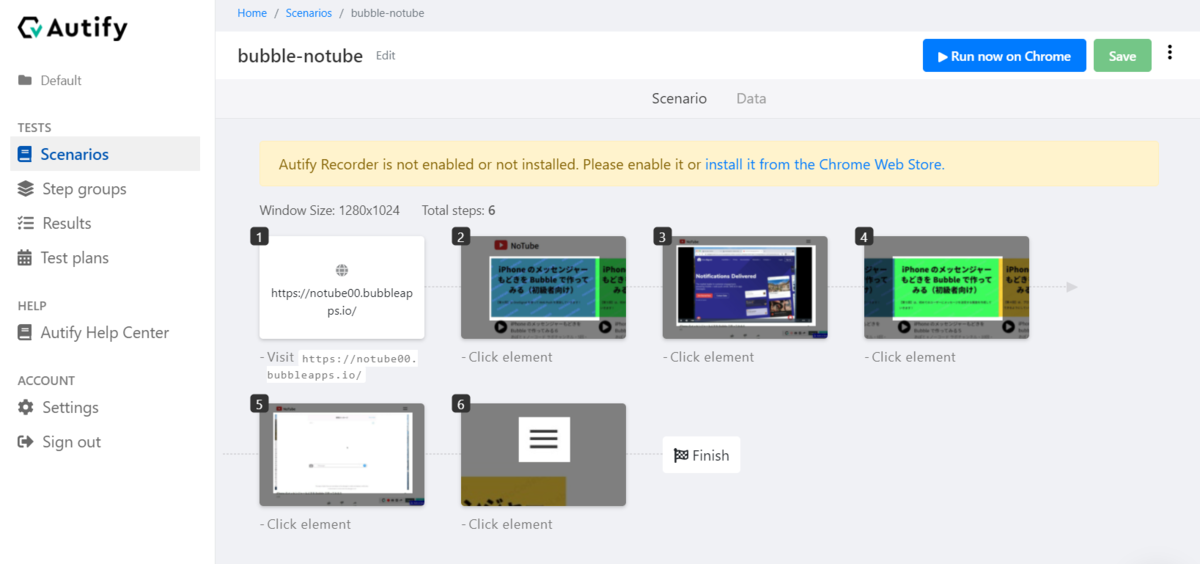Click the bubble-notube scenario title
1200x564 pixels.
pos(300,56)
